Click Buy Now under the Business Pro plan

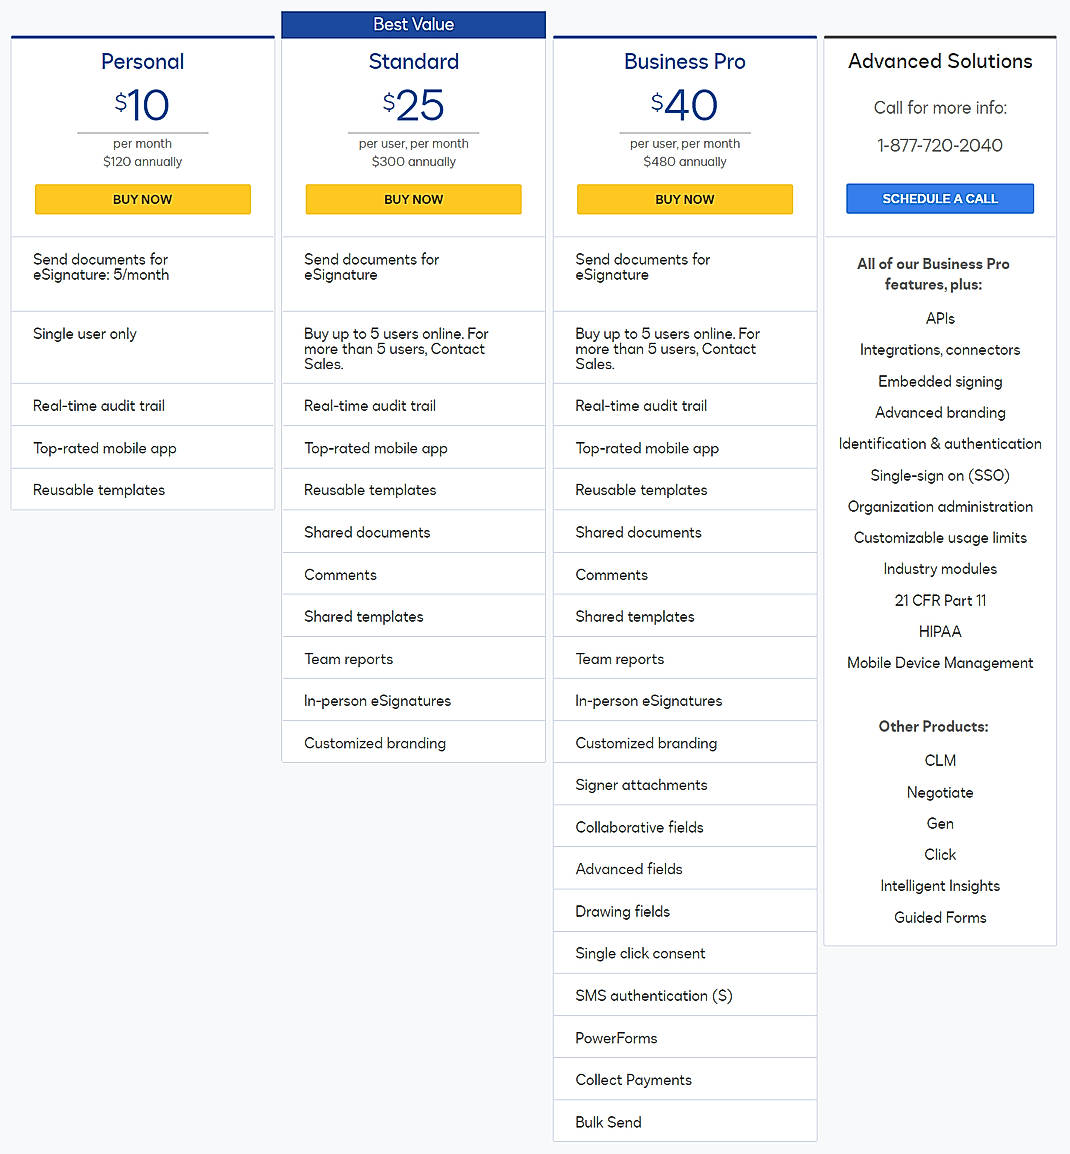coord(684,199)
